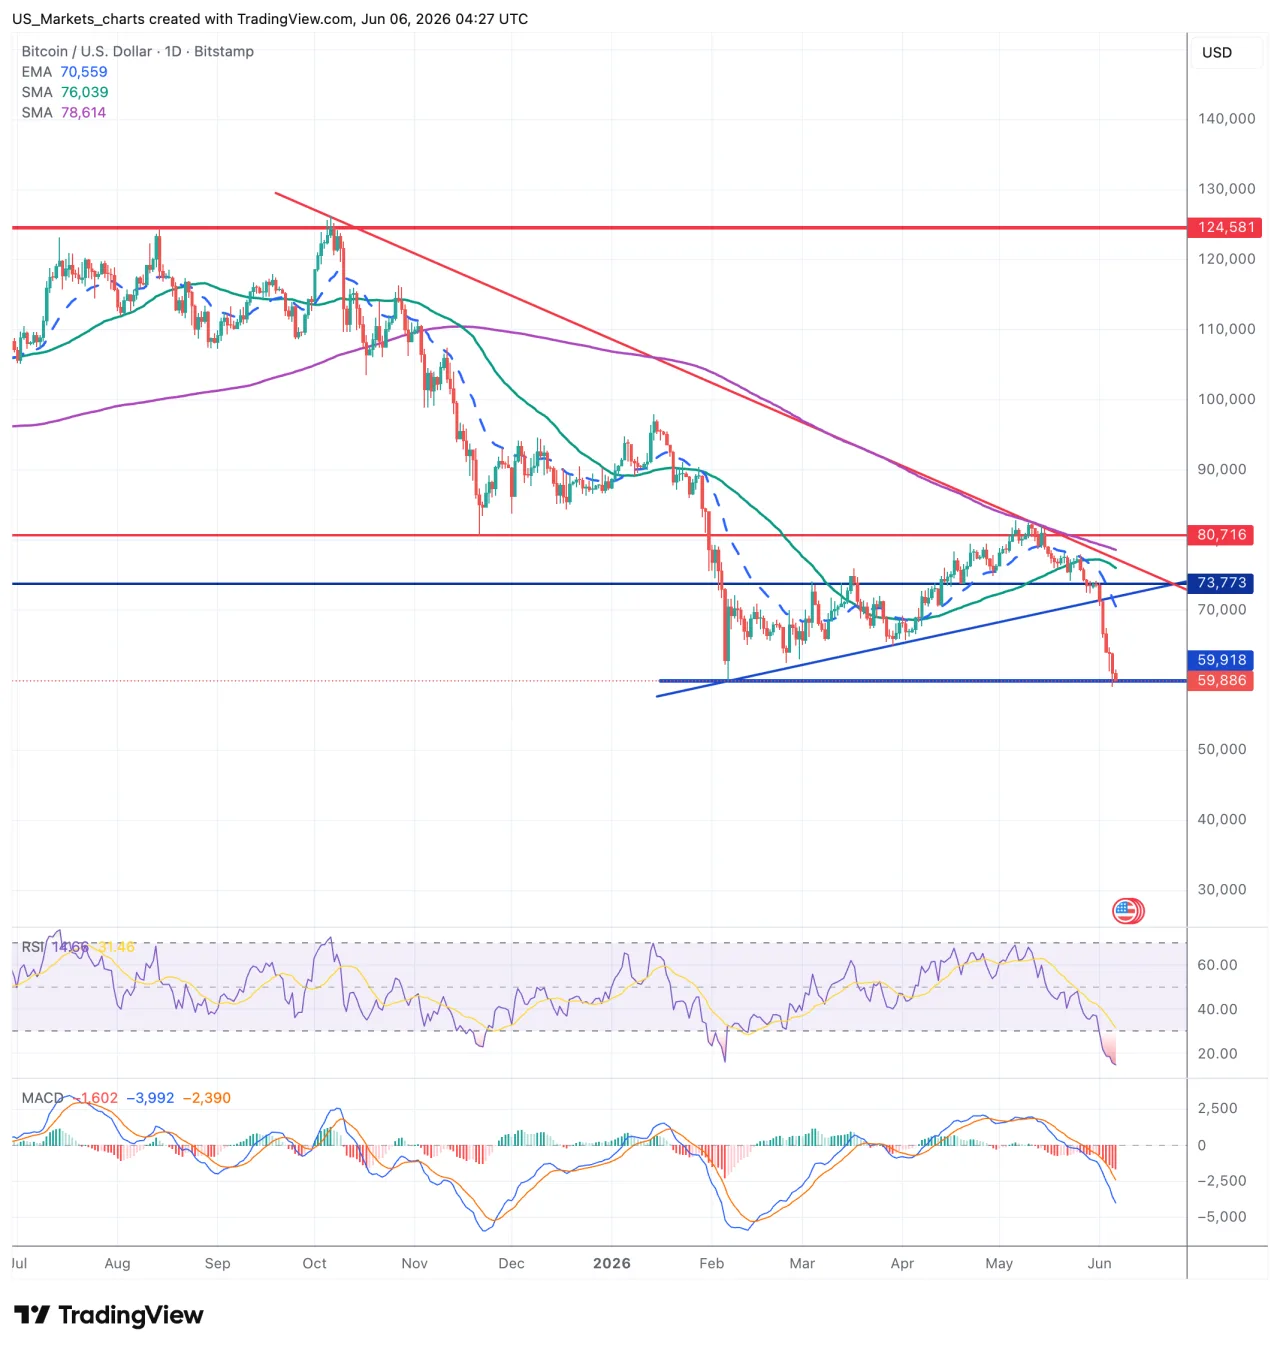Click the 100,000 price axis label

coord(1227,399)
